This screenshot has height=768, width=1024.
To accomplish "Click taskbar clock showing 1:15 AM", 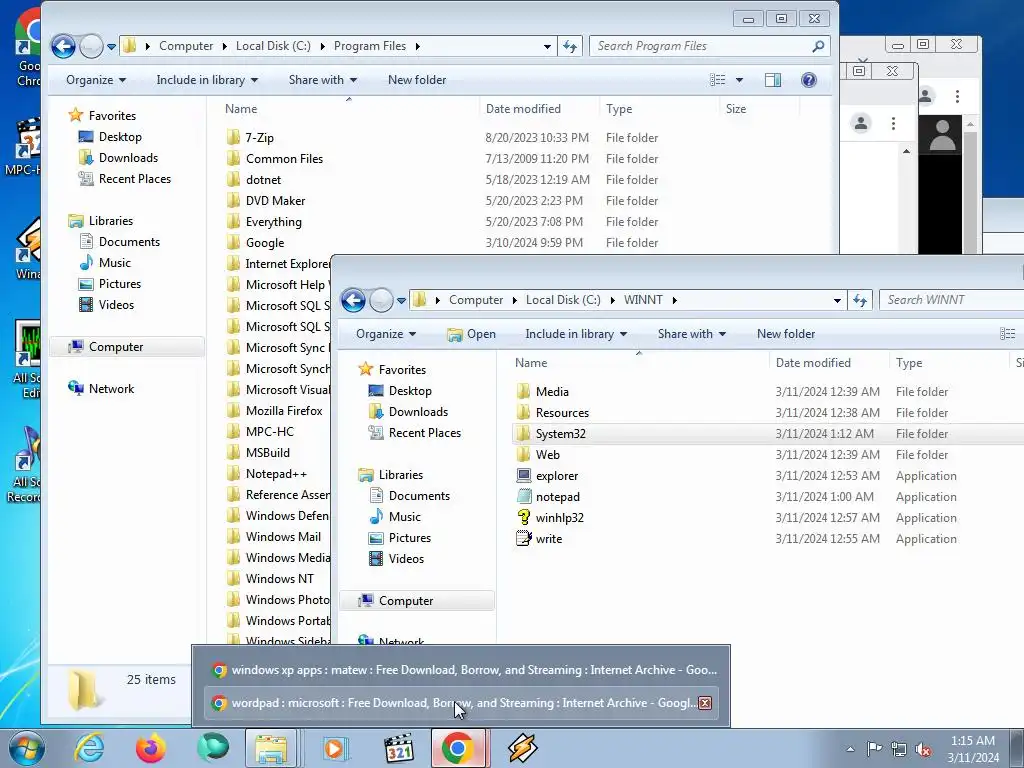I will (972, 749).
